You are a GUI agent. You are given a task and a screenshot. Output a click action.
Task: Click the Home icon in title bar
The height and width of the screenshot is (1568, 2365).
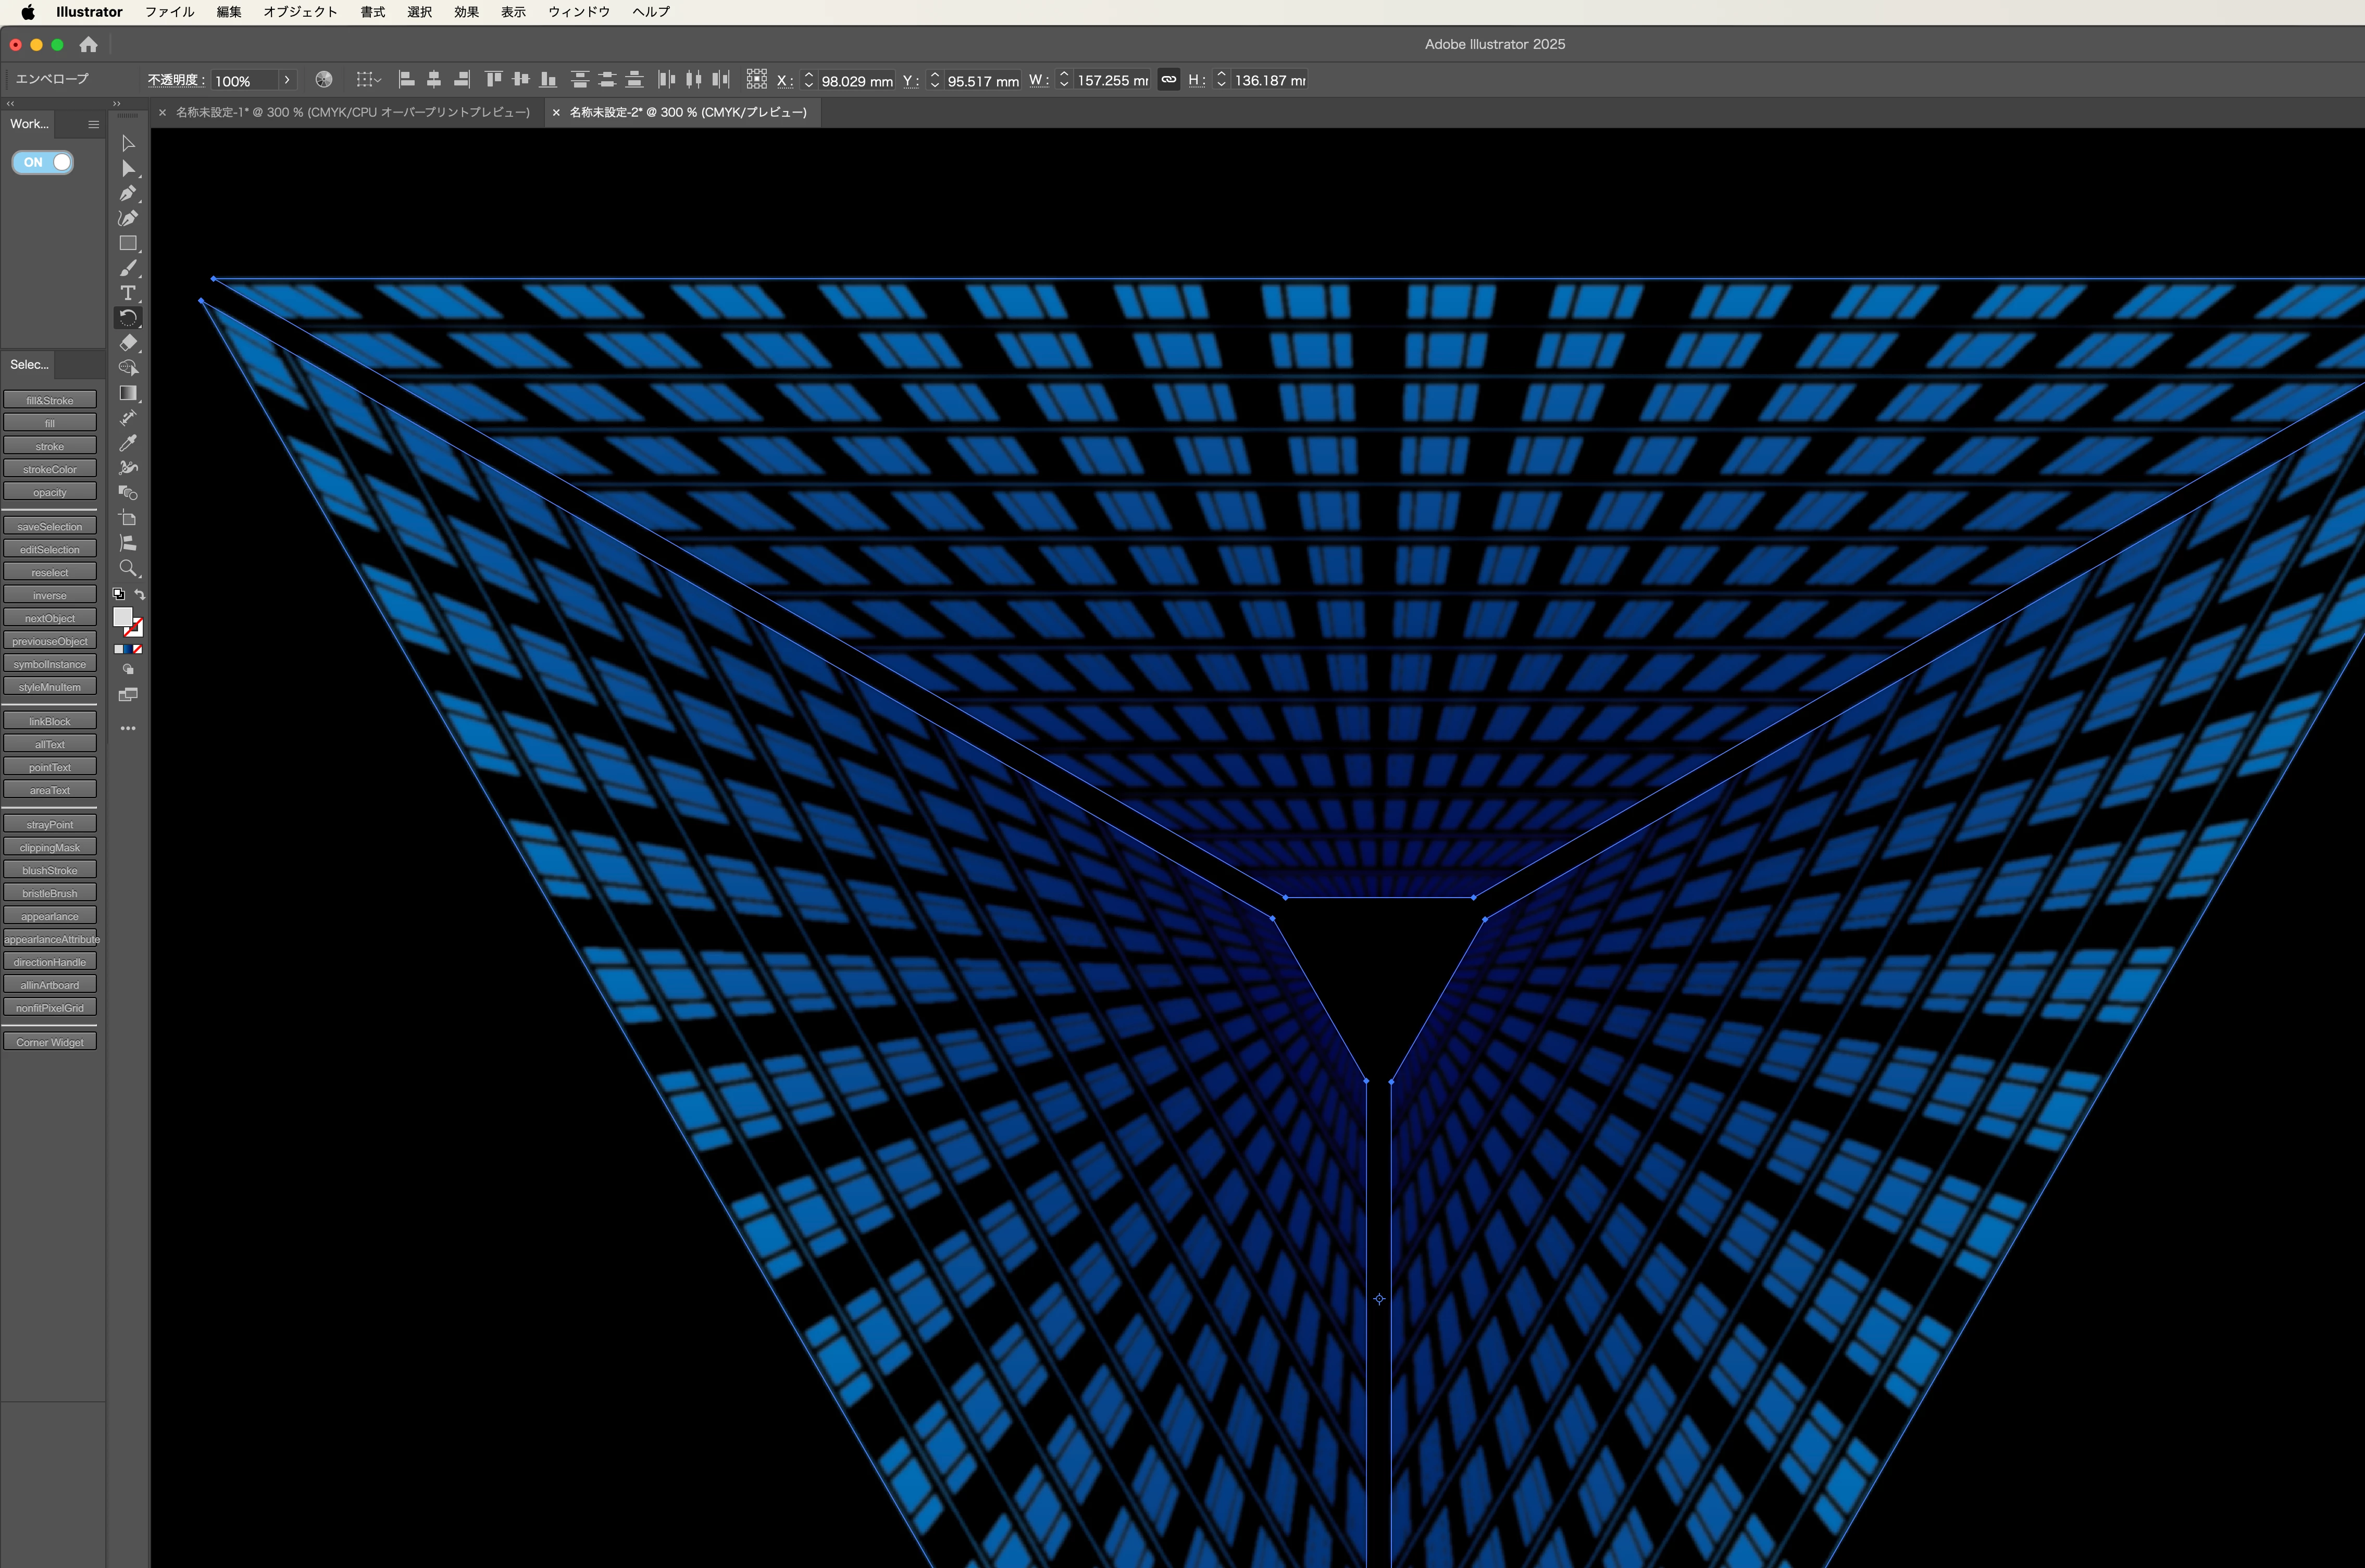click(89, 44)
